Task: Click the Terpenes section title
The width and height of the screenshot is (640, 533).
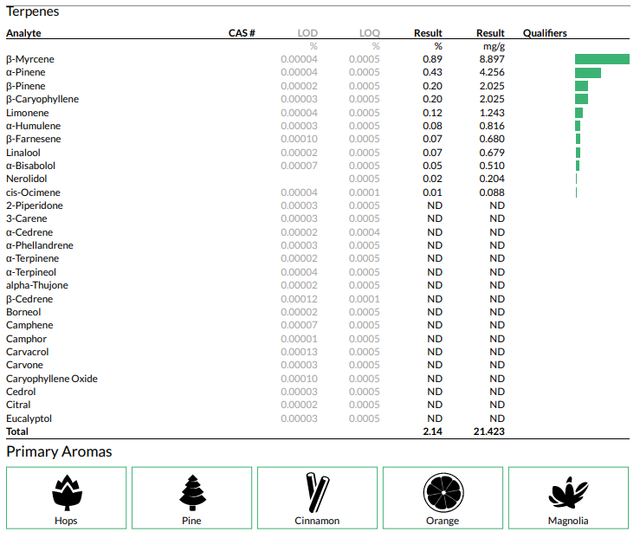Action: click(x=33, y=11)
